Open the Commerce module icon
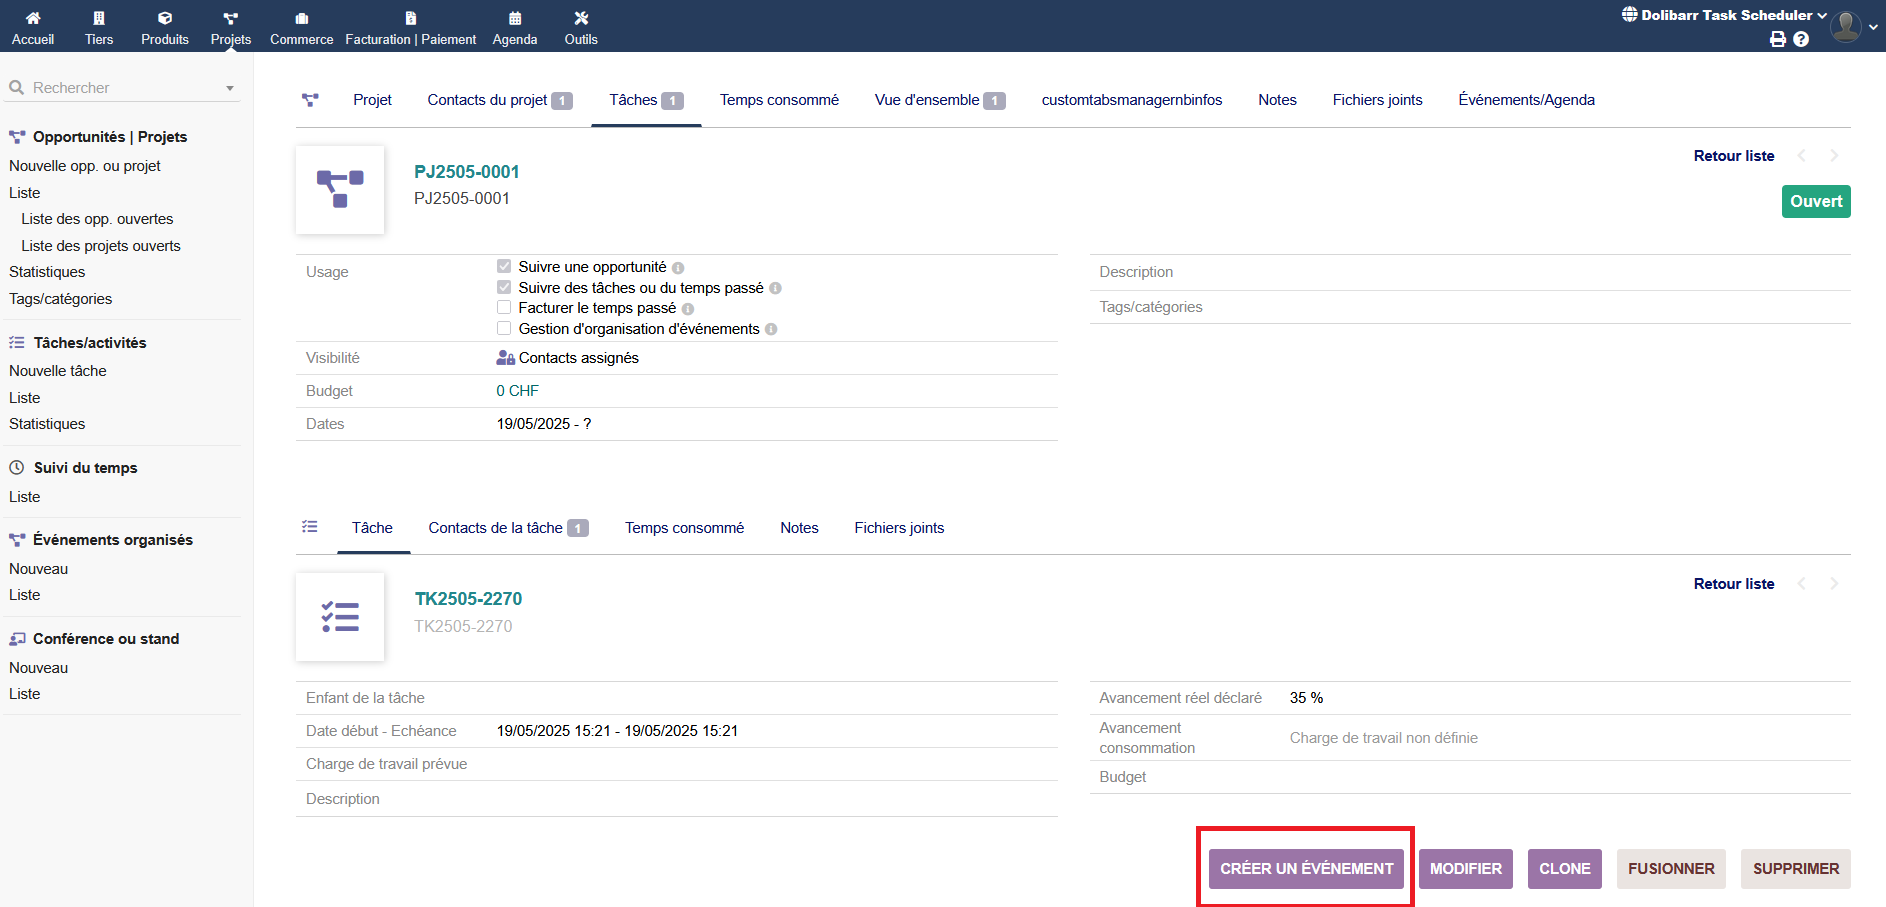Screen dimensions: 1886x907 click(x=301, y=18)
